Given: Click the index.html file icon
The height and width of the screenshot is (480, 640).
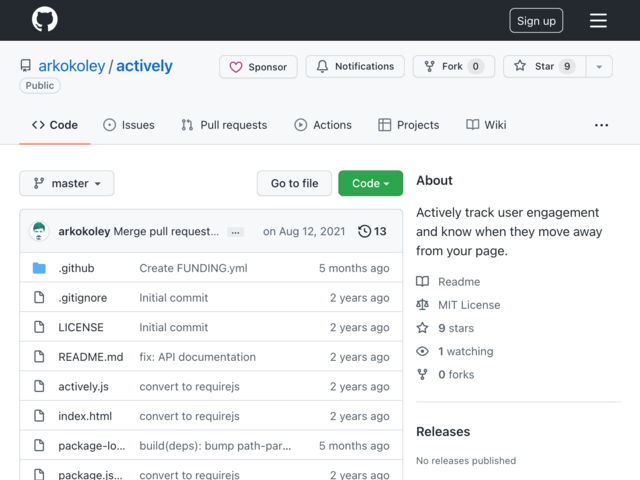Looking at the screenshot, I should 39,416.
